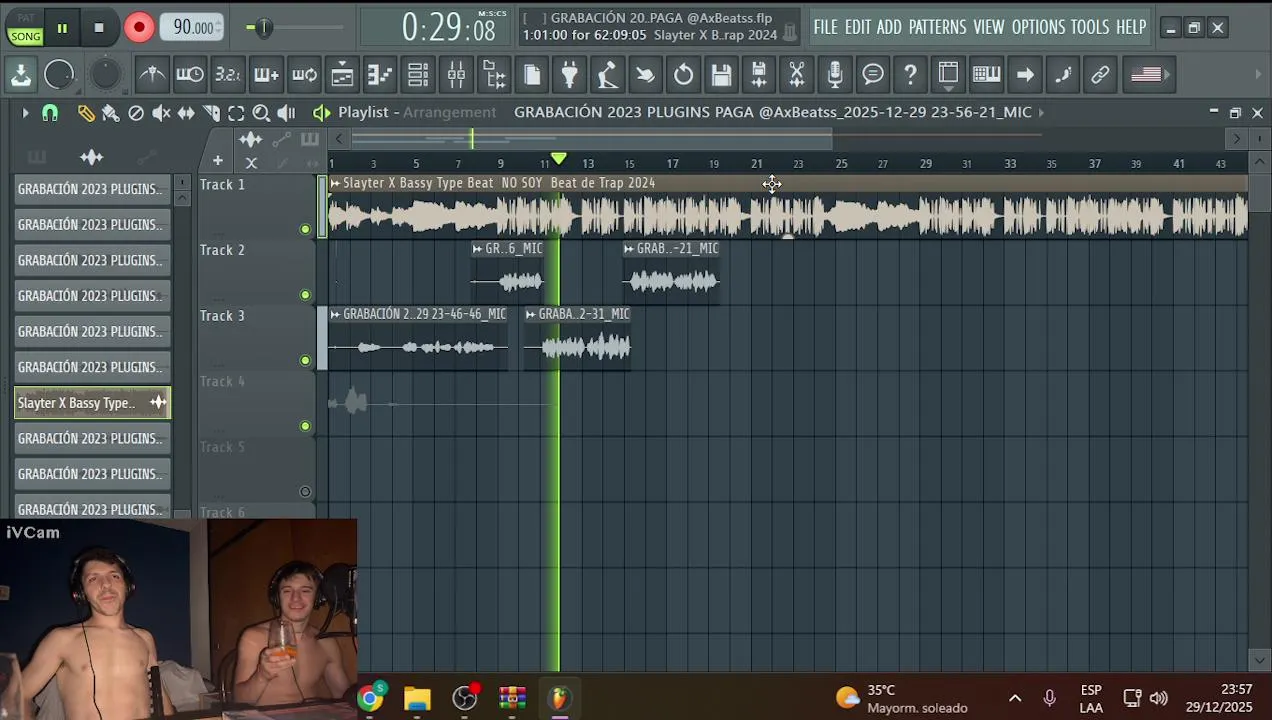Open the plugin picker plug icon
Screen dimensions: 1272x720
click(570, 74)
